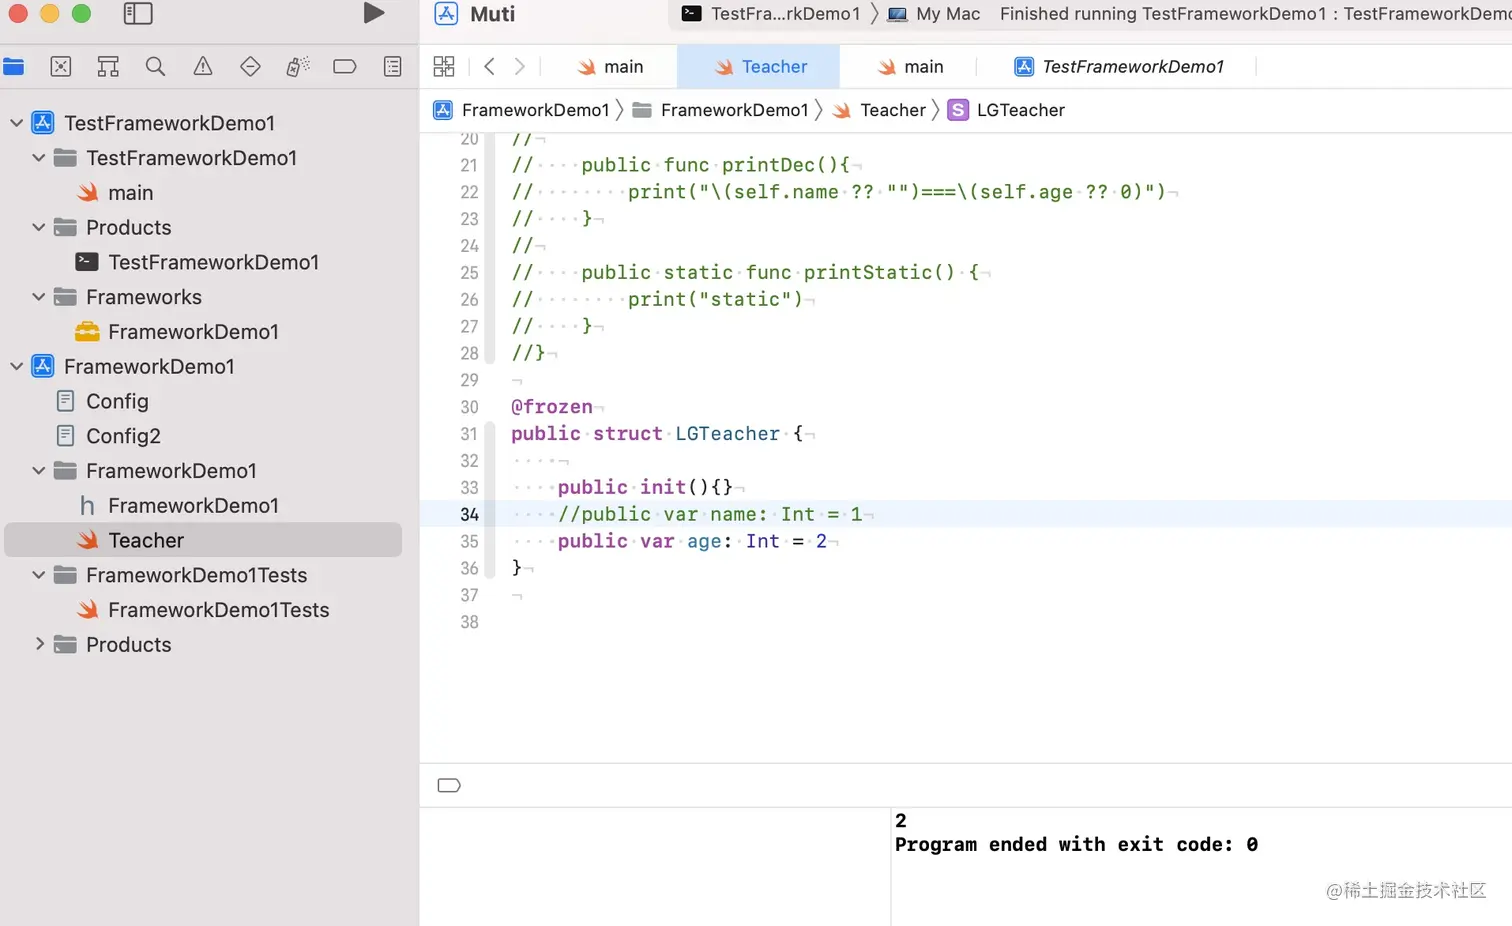Collapse the TestFrameworkDemo1 folder group
1512x926 pixels.
pos(39,158)
